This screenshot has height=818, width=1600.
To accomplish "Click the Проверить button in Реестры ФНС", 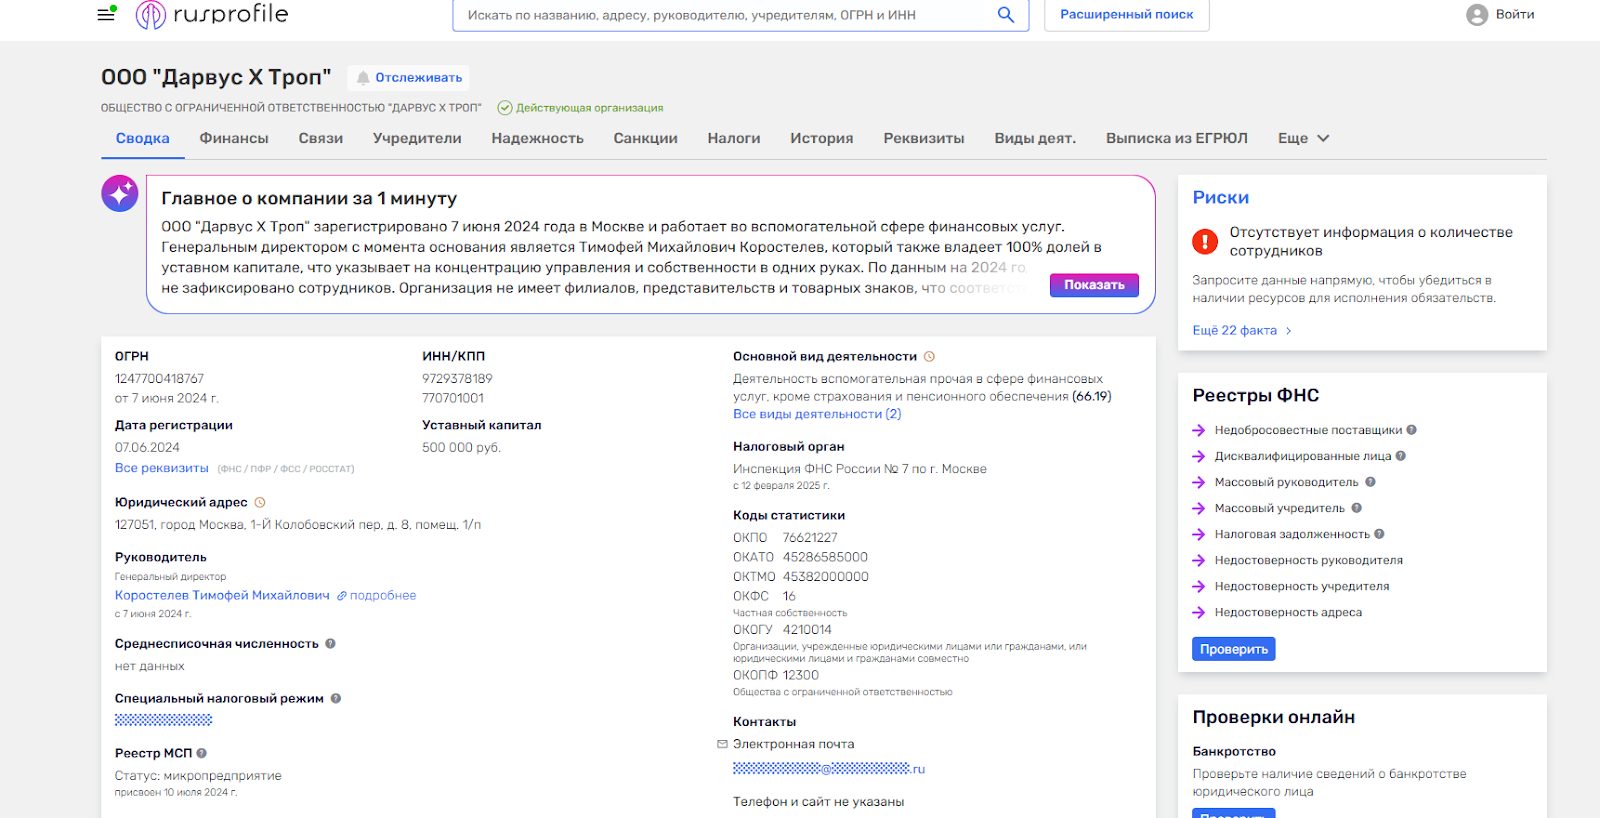I will 1234,649.
